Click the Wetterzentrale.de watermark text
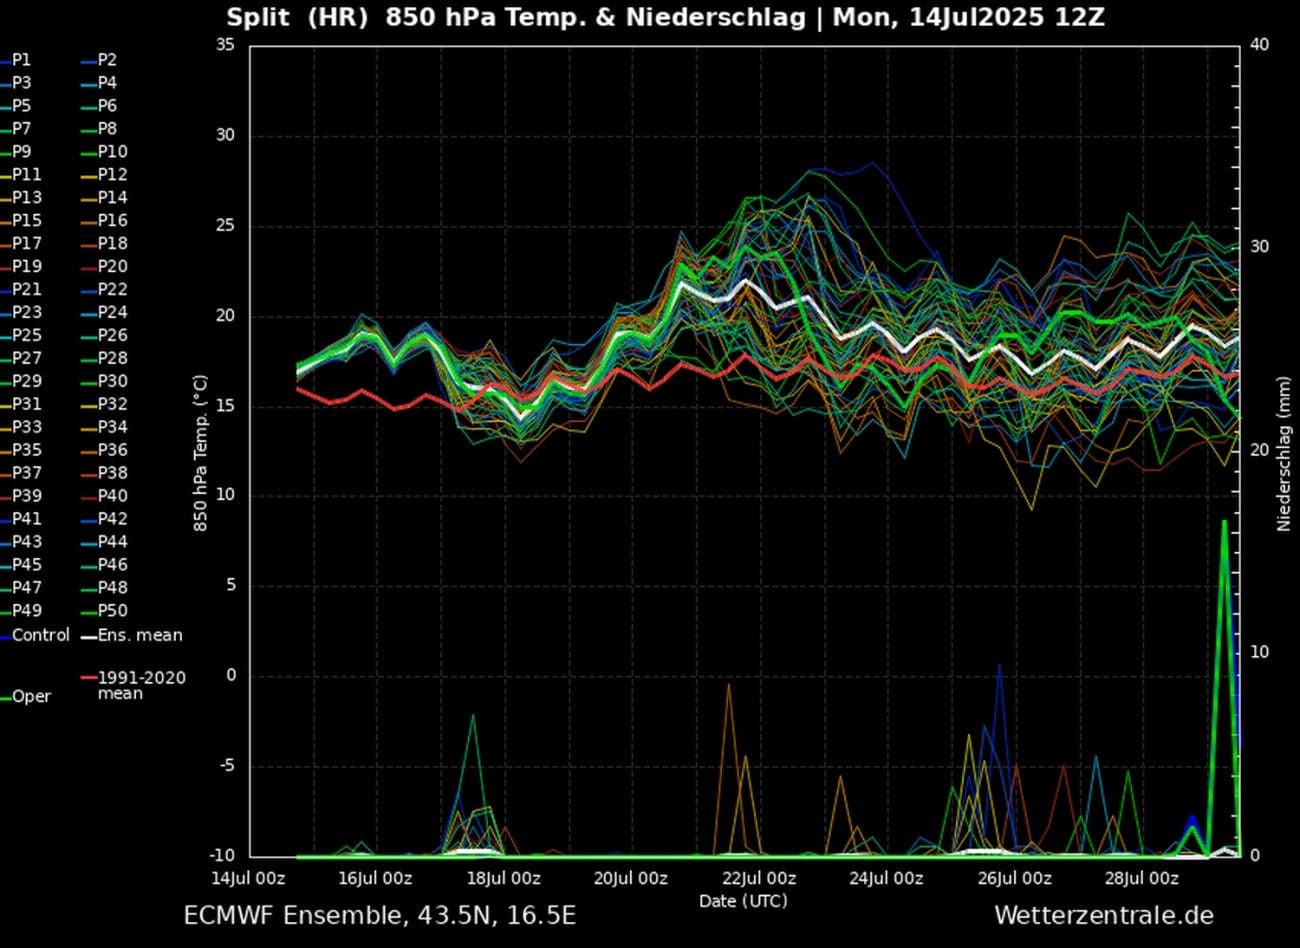 pos(1103,915)
